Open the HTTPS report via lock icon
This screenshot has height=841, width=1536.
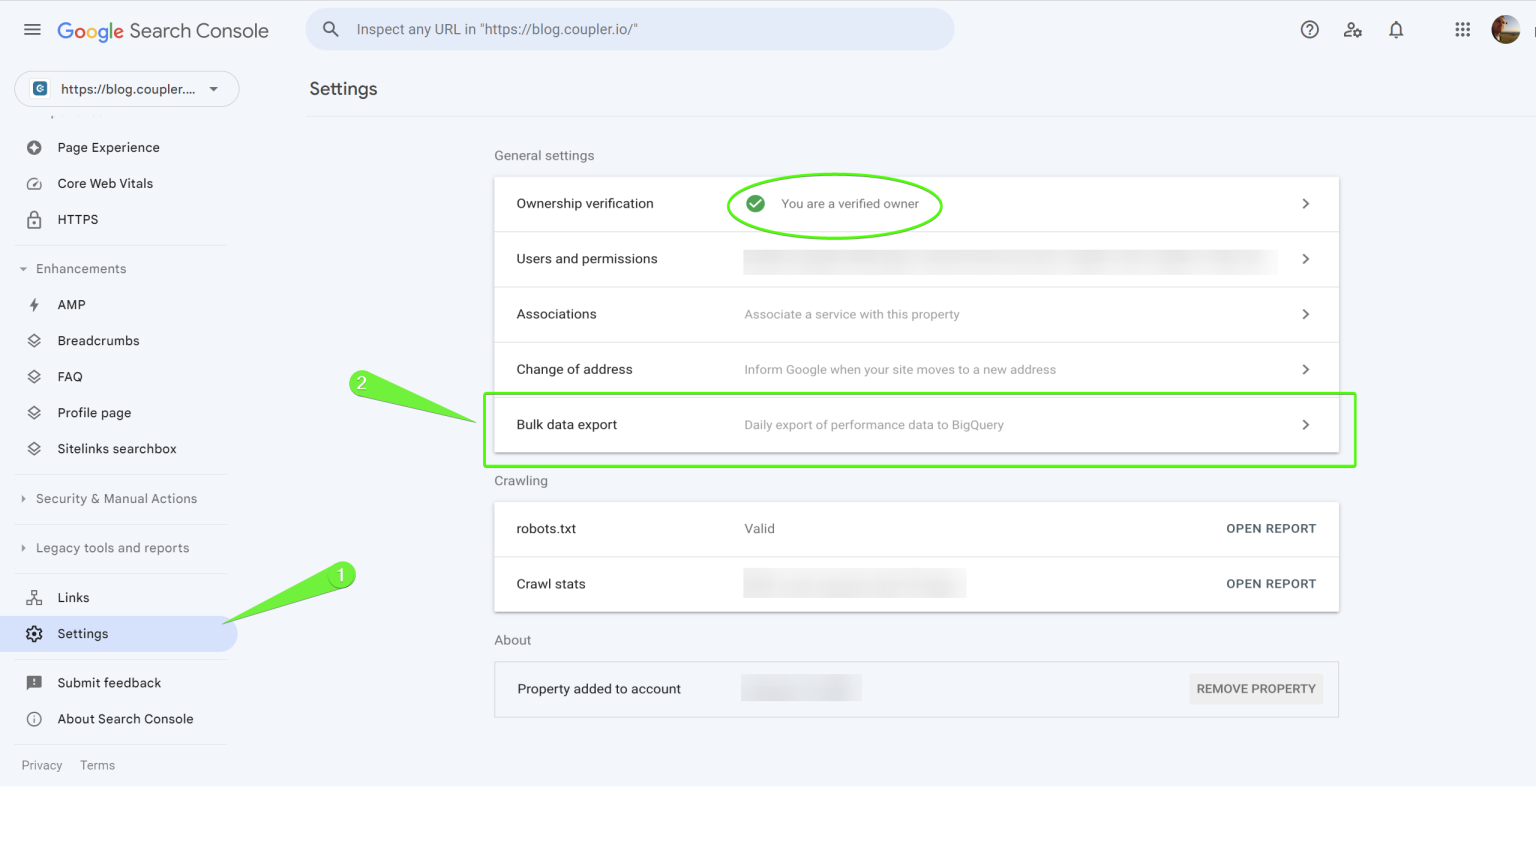[x=34, y=219]
